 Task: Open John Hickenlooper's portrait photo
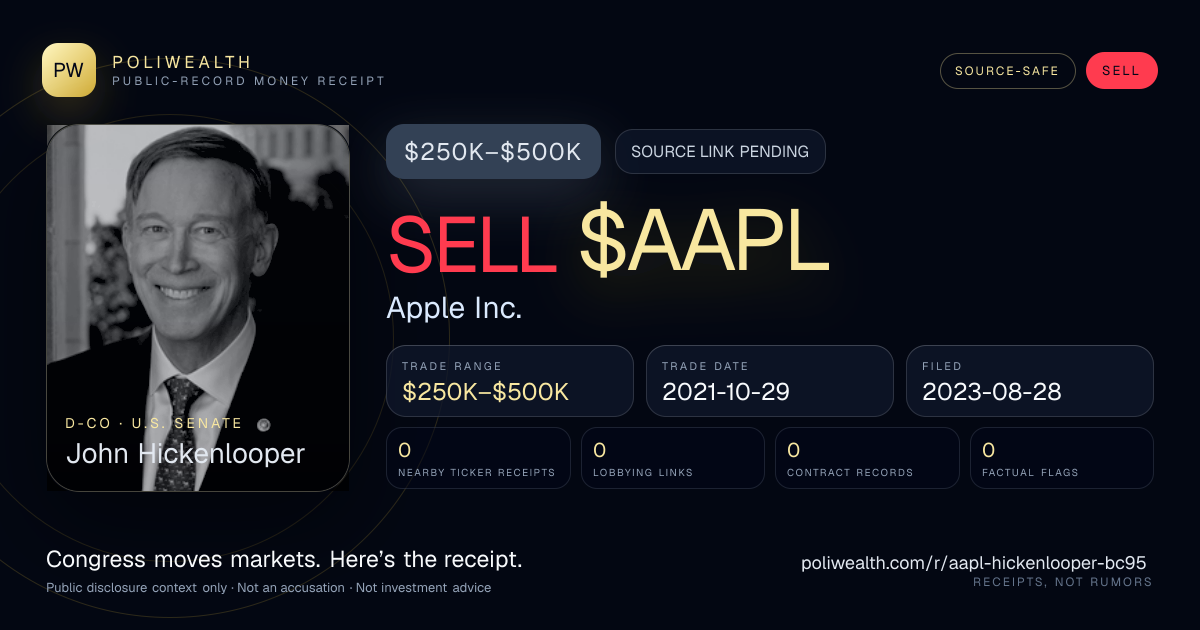198,308
